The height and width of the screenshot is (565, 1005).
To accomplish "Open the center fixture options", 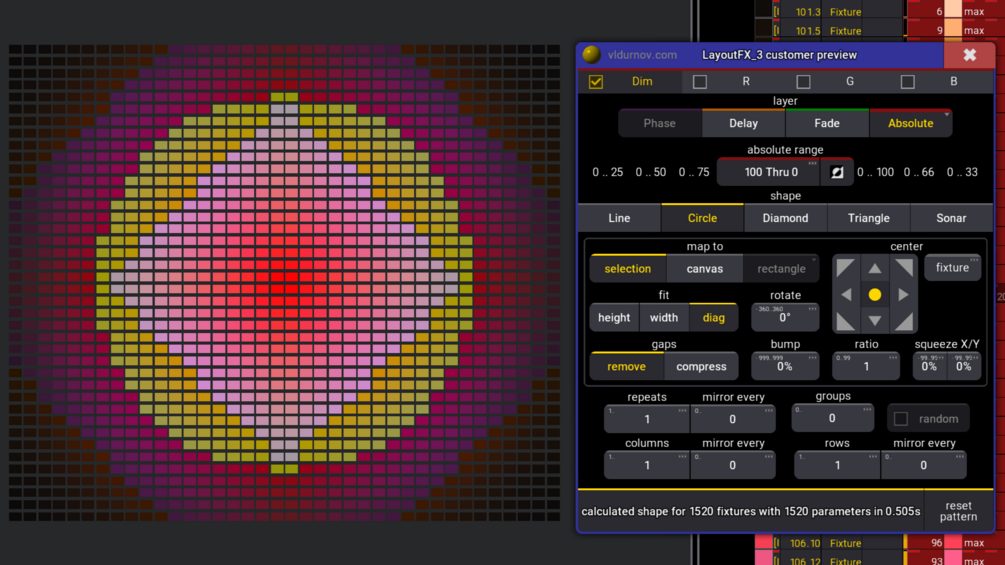I will [952, 268].
